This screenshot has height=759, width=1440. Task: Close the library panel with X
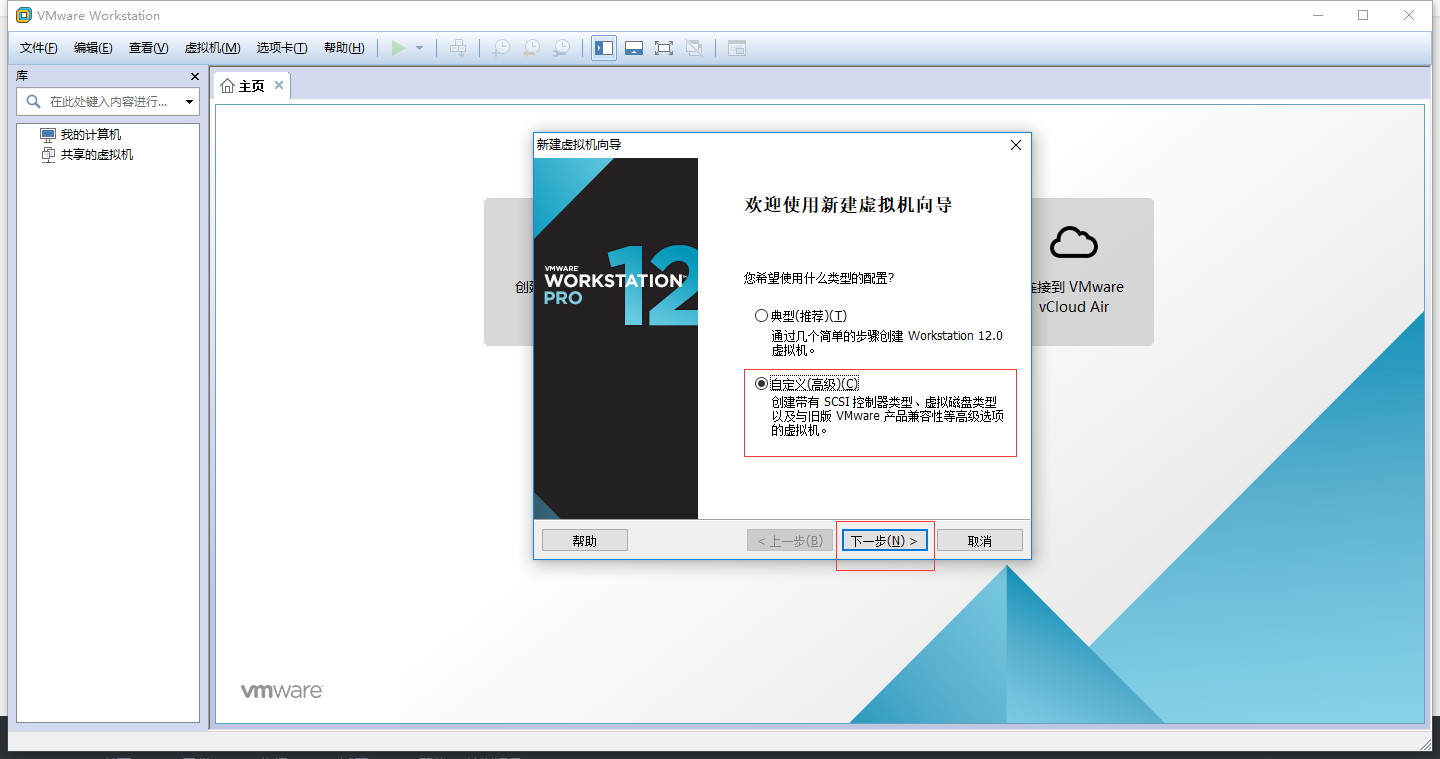click(195, 76)
